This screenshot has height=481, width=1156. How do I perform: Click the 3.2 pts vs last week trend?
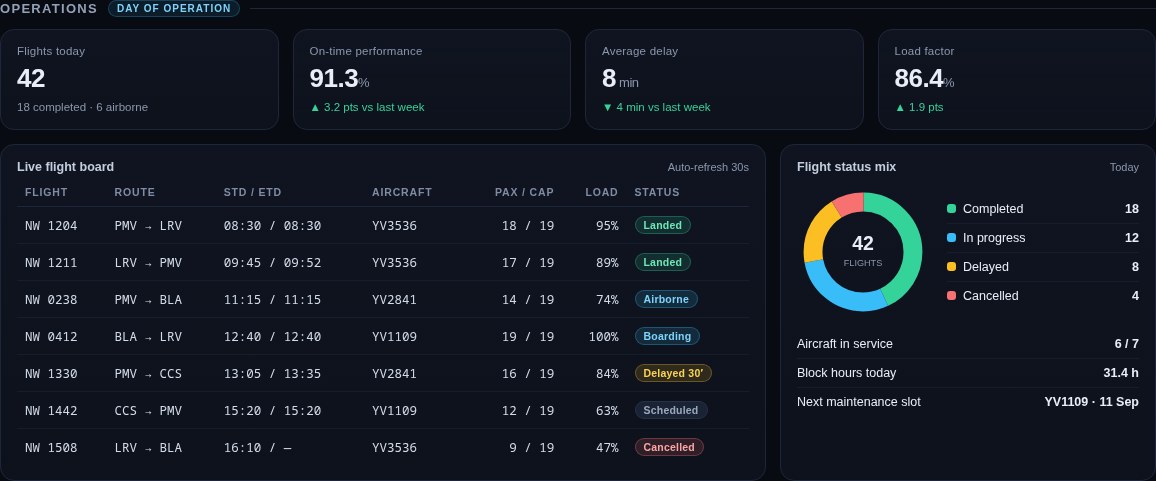pyautogui.click(x=367, y=107)
